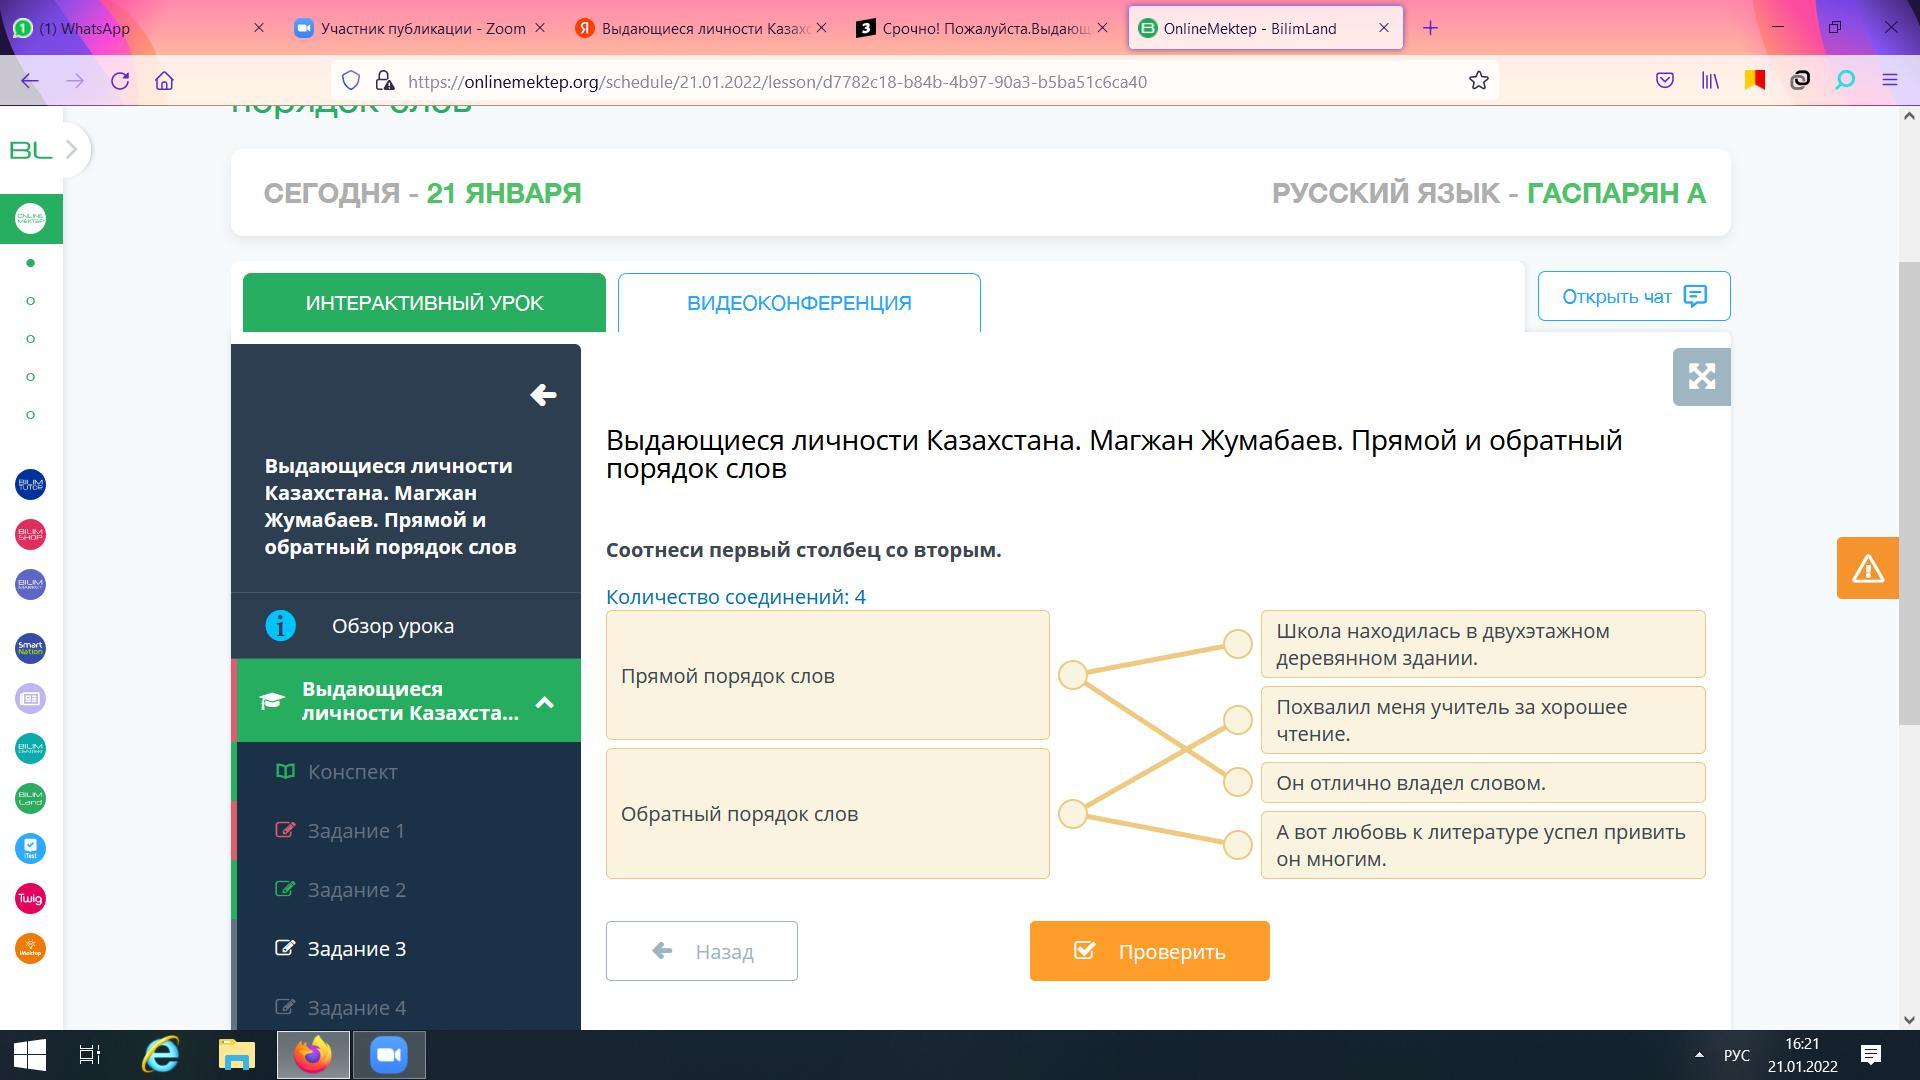
Task: Select connector circle for Обратный порядок слов
Action: click(x=1072, y=814)
